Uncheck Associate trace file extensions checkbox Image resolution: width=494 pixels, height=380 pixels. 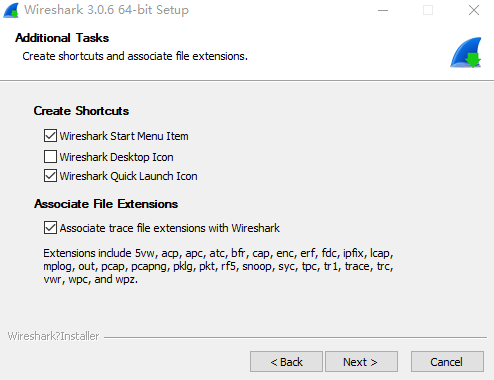[50, 228]
